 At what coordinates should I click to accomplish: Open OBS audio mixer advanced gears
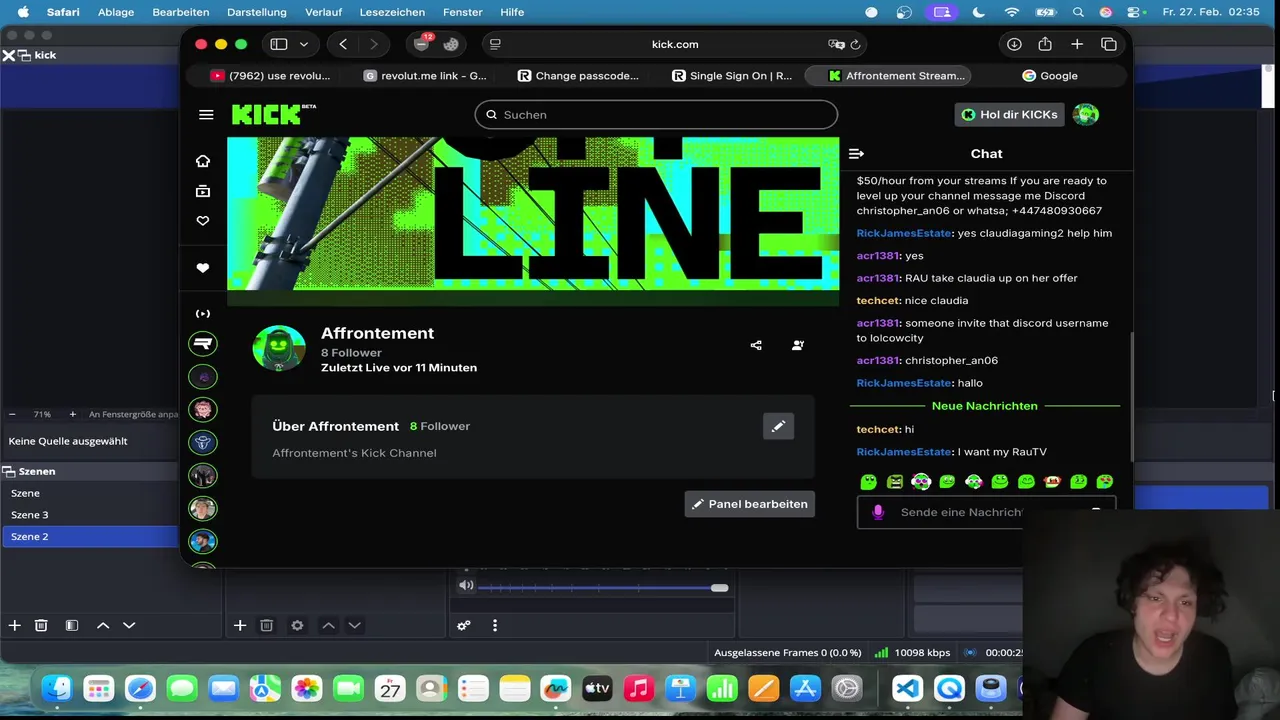(464, 625)
